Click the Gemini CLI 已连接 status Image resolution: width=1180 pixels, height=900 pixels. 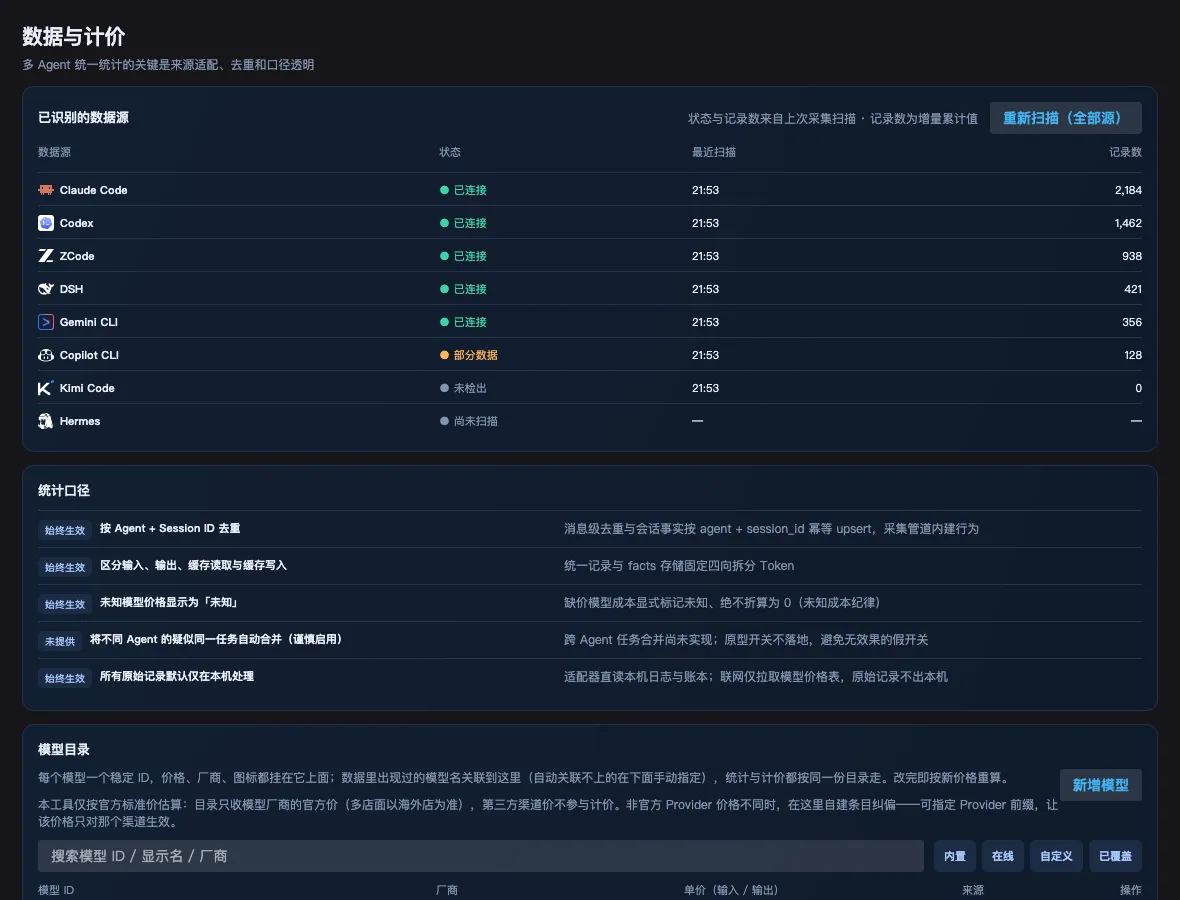coord(464,322)
